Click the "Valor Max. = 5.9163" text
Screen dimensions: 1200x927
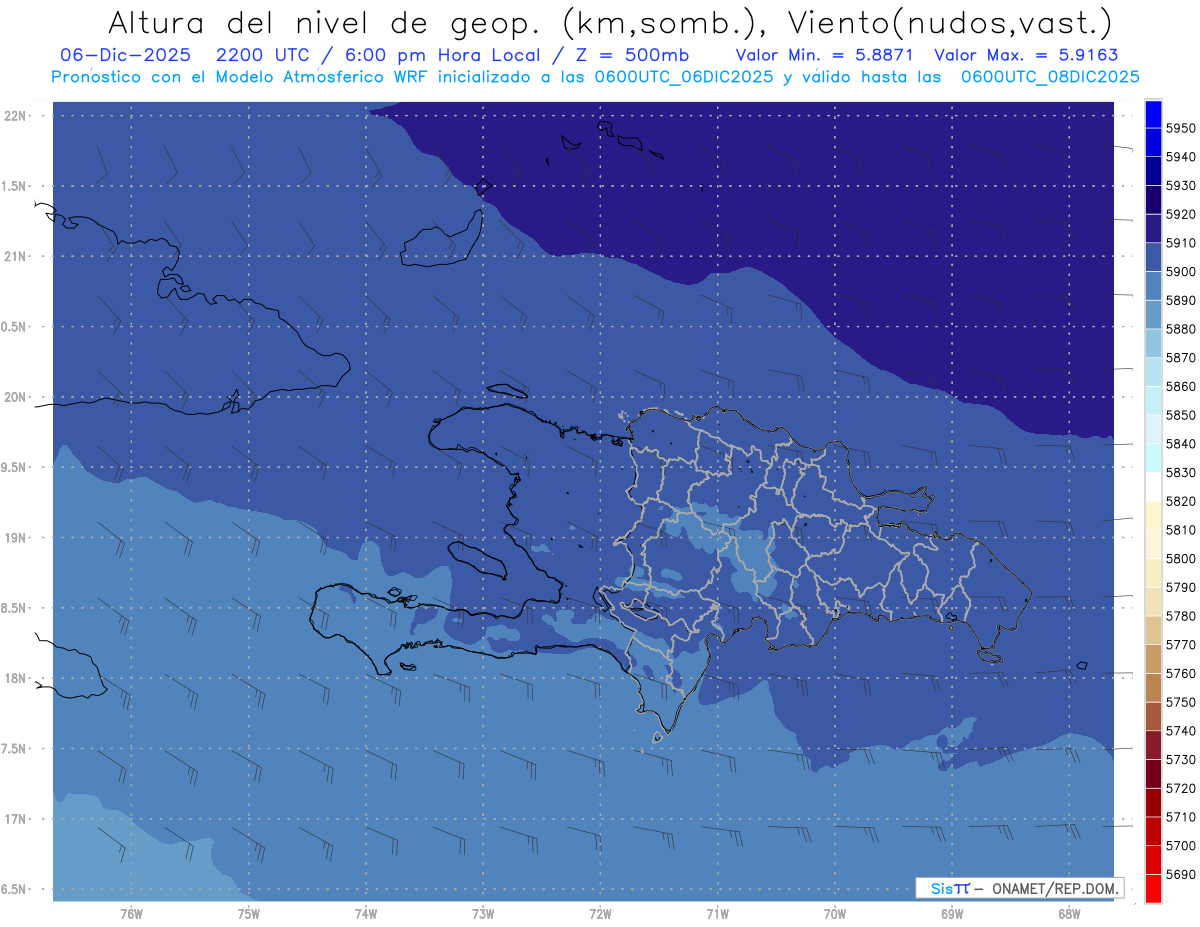pos(1026,55)
